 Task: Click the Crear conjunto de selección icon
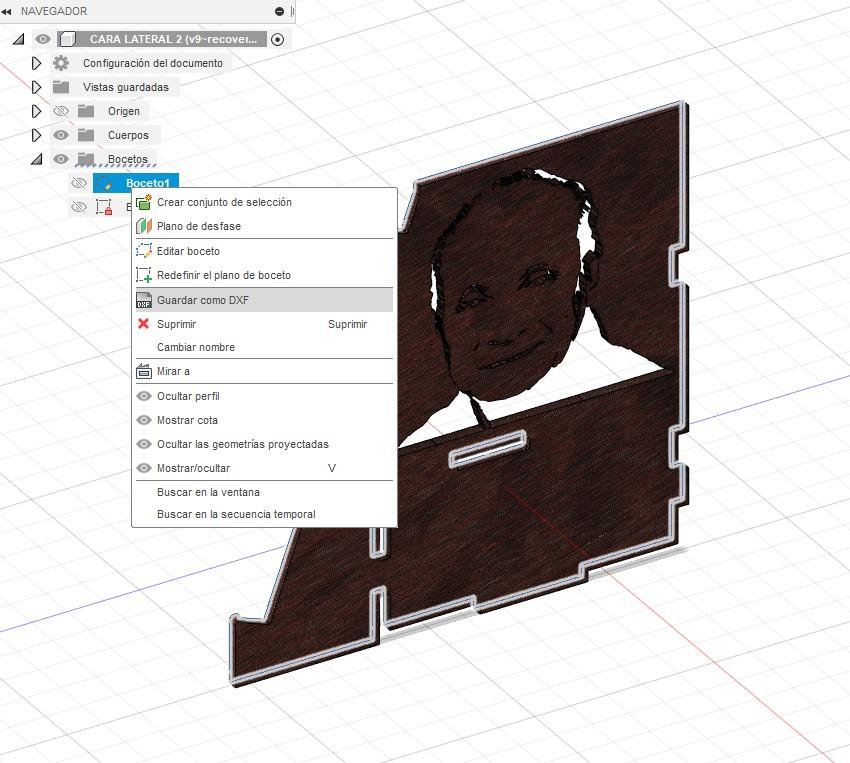click(x=144, y=202)
